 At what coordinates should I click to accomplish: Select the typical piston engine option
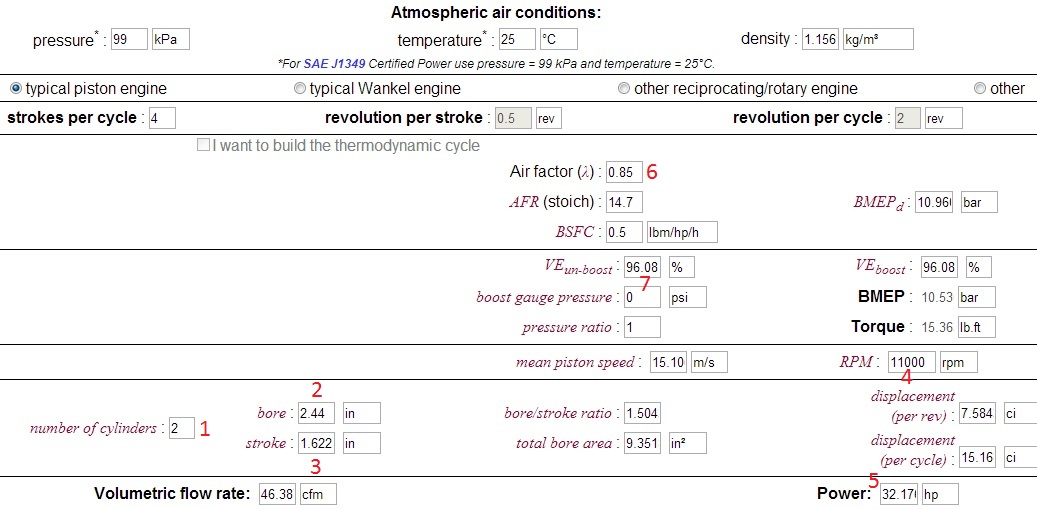15,88
